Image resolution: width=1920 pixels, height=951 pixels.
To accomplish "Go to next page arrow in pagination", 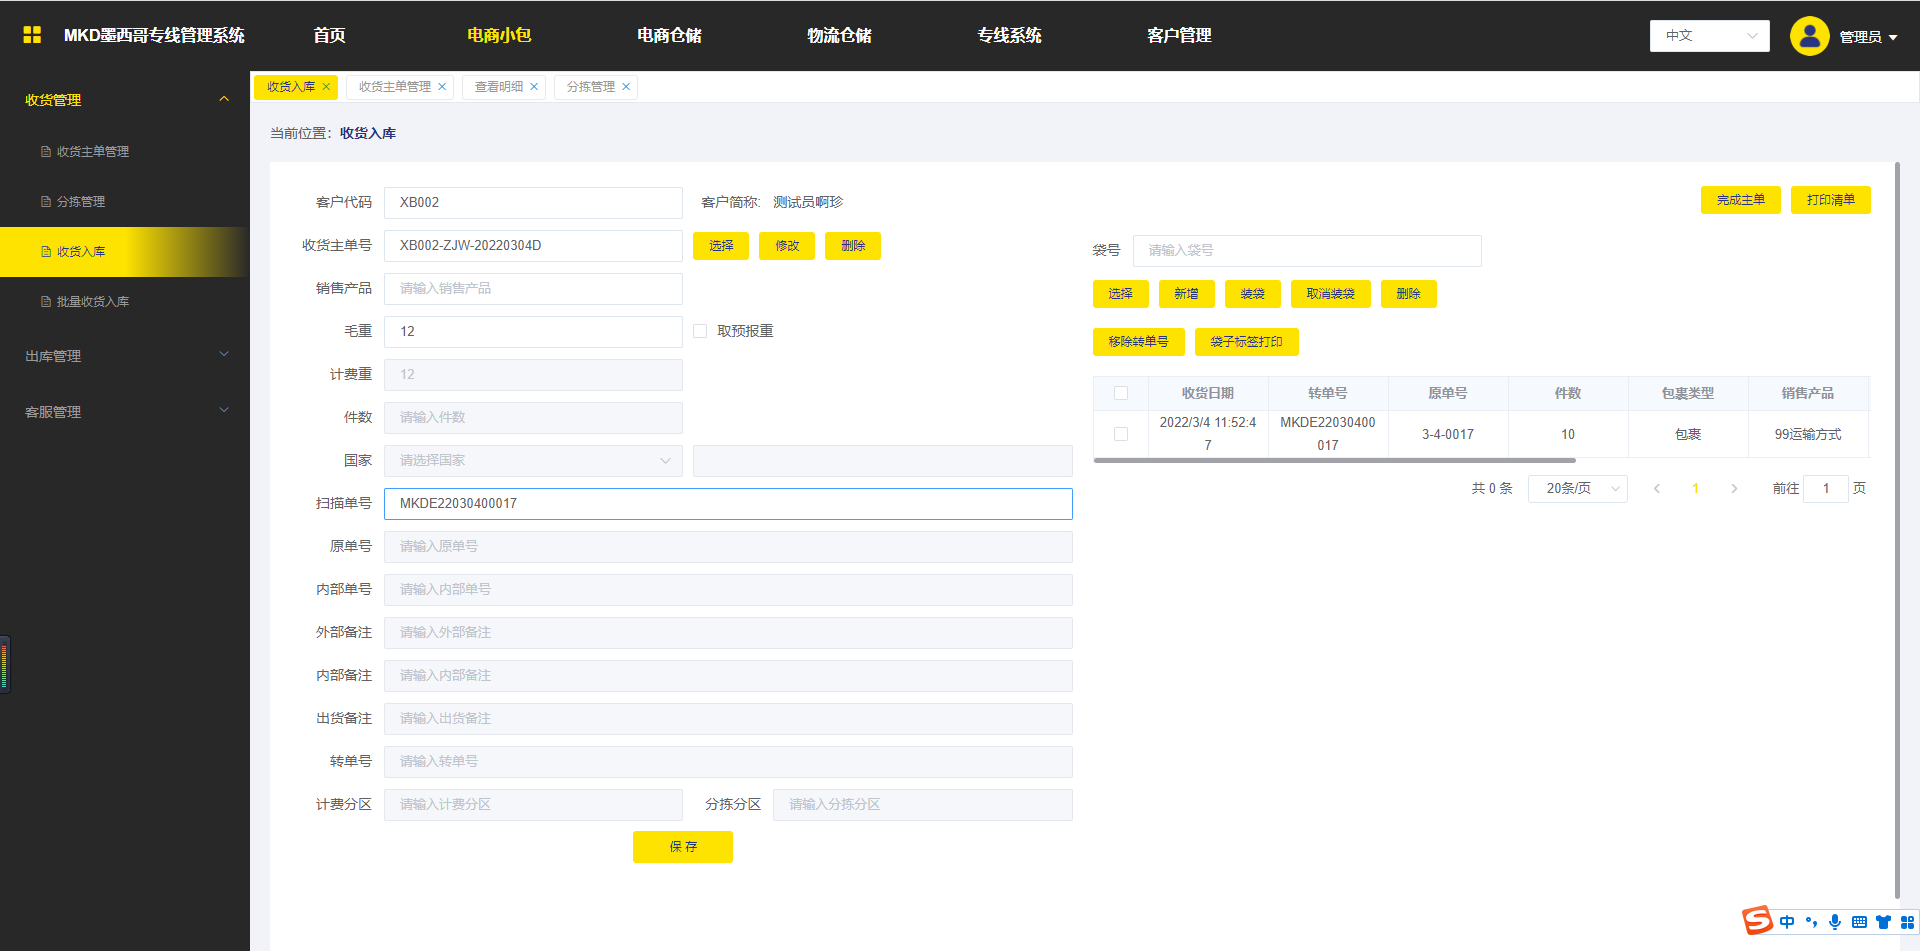I will pyautogui.click(x=1734, y=489).
